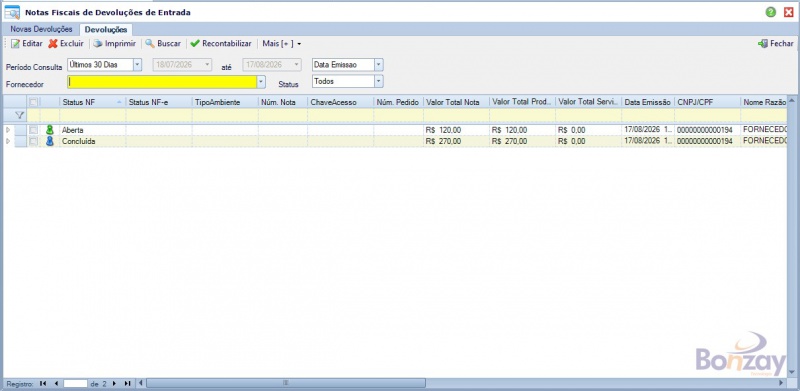Click the red Excluir X icon
Image resolution: width=800 pixels, height=391 pixels.
pyautogui.click(x=53, y=44)
